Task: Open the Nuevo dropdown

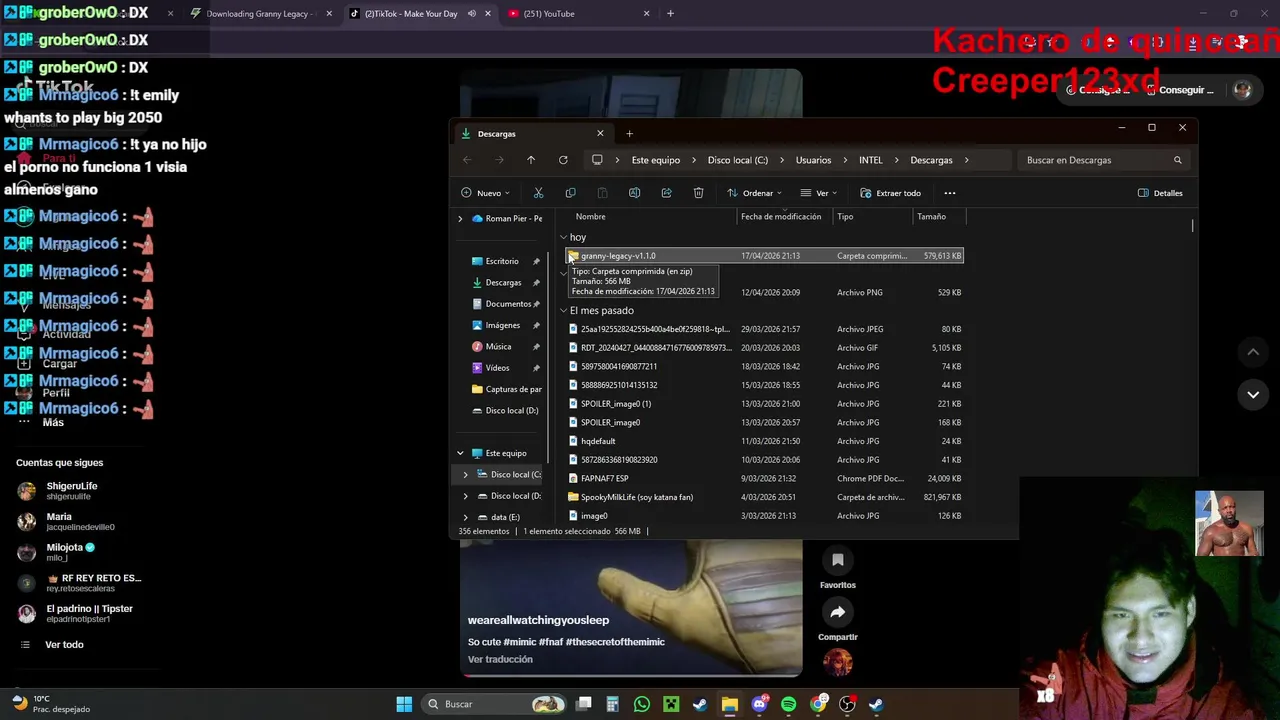Action: (486, 193)
